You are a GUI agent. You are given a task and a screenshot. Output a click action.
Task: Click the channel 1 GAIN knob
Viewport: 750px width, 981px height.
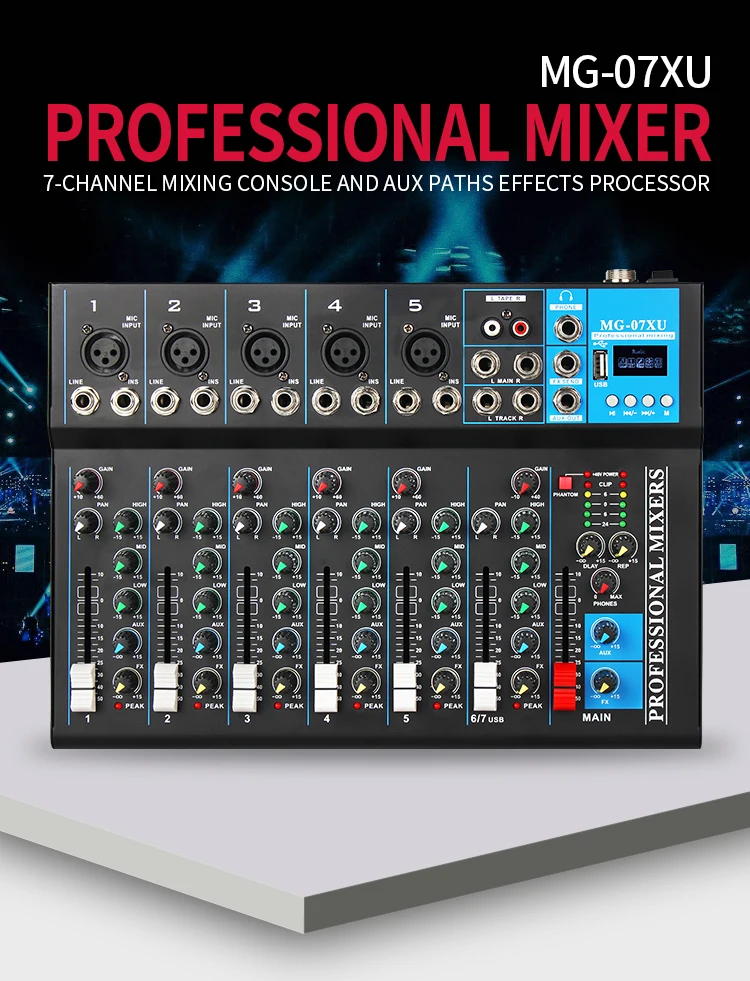pyautogui.click(x=86, y=482)
